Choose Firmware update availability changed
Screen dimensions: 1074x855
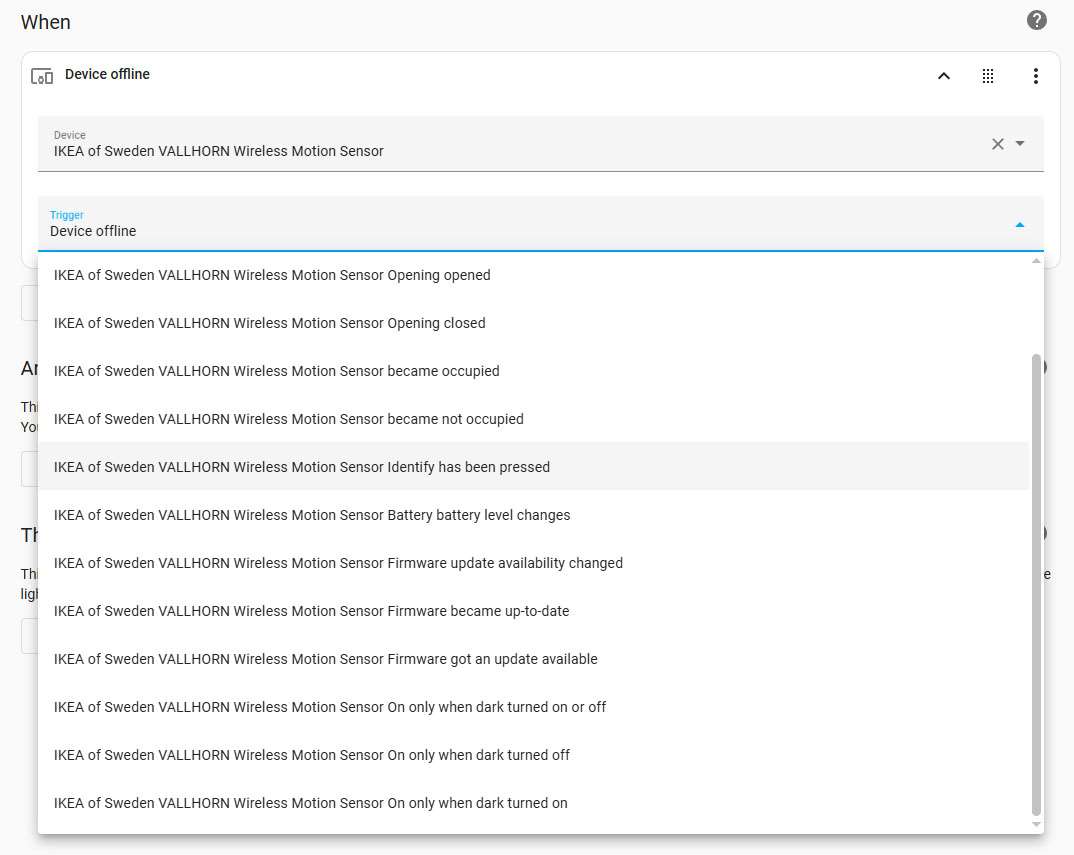(x=338, y=563)
